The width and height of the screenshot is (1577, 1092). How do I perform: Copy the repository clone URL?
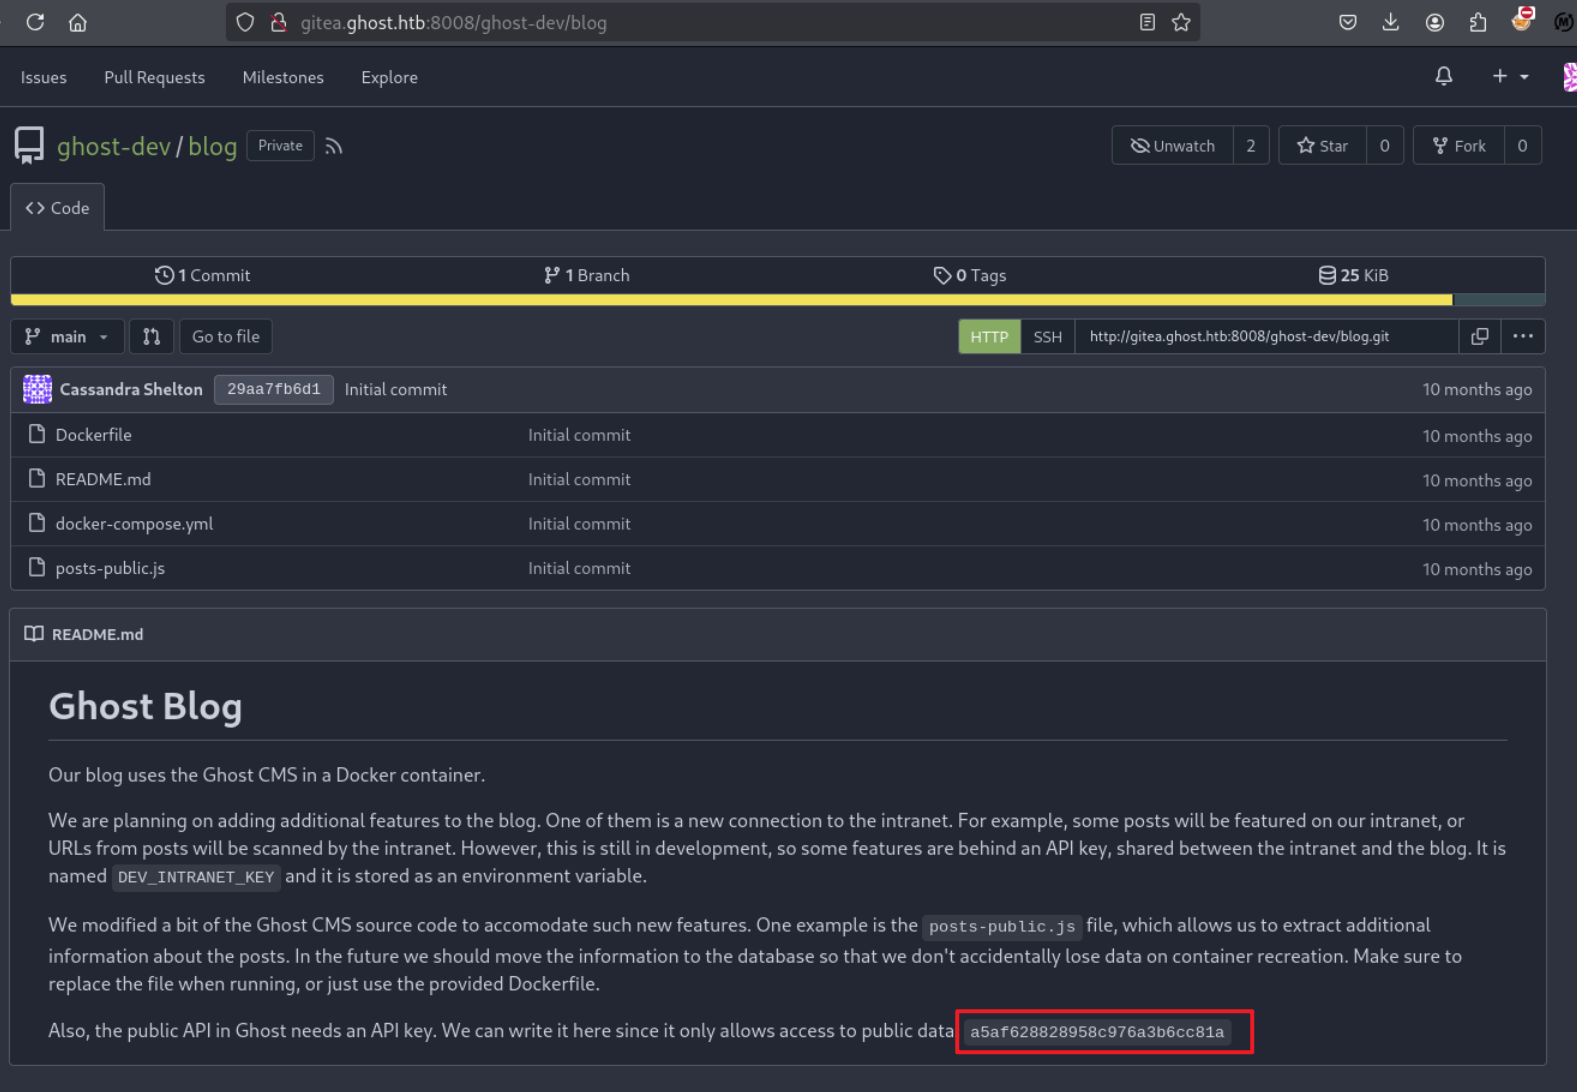pyautogui.click(x=1479, y=337)
